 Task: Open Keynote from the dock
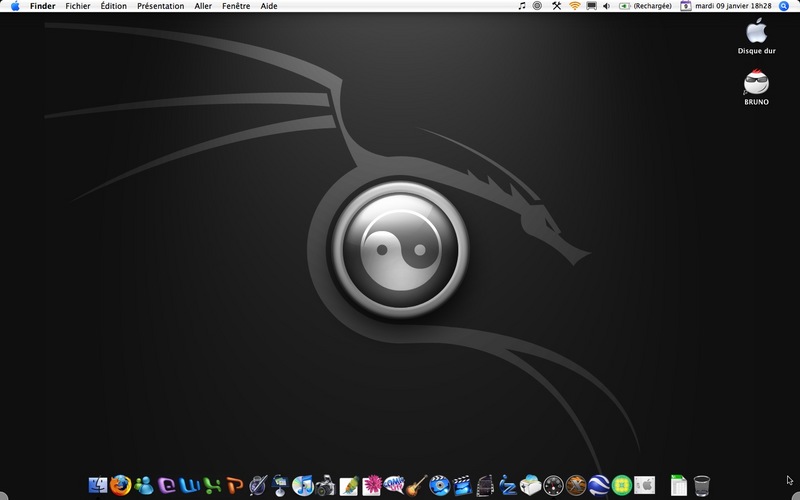pos(280,485)
